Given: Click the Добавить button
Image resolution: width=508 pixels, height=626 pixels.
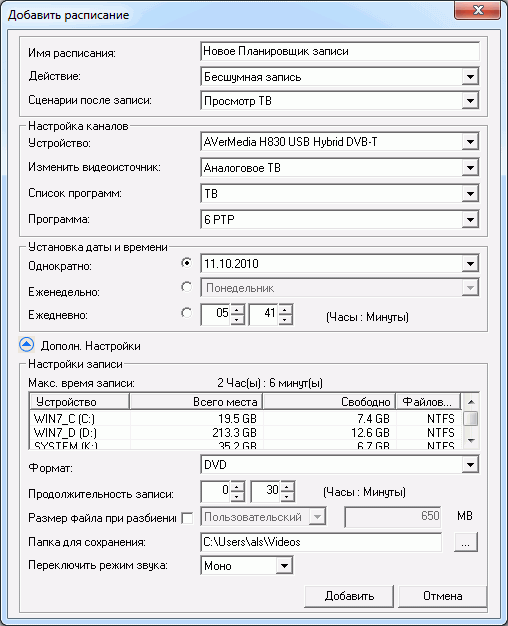Looking at the screenshot, I should [x=349, y=596].
